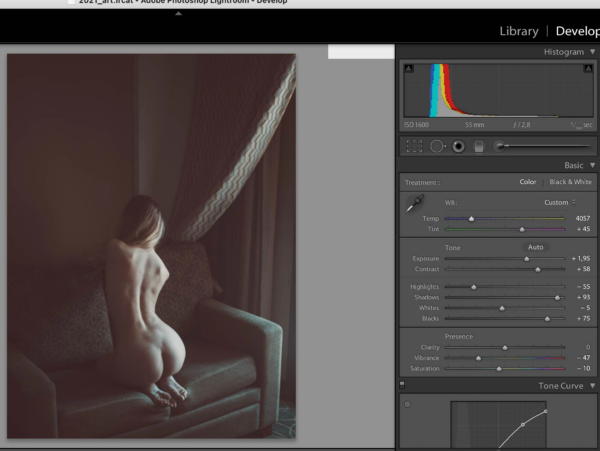Viewport: 600px width, 451px height.
Task: Collapse the Basic panel
Action: [592, 165]
